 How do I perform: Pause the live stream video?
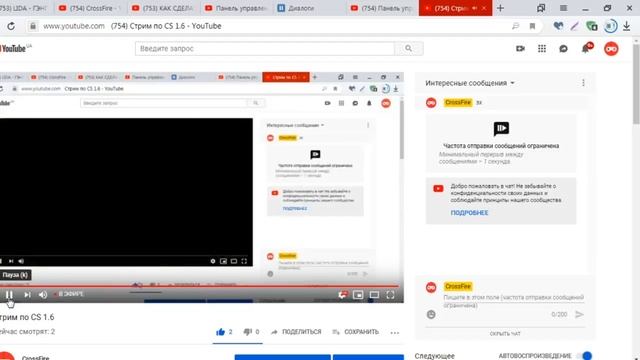9,294
